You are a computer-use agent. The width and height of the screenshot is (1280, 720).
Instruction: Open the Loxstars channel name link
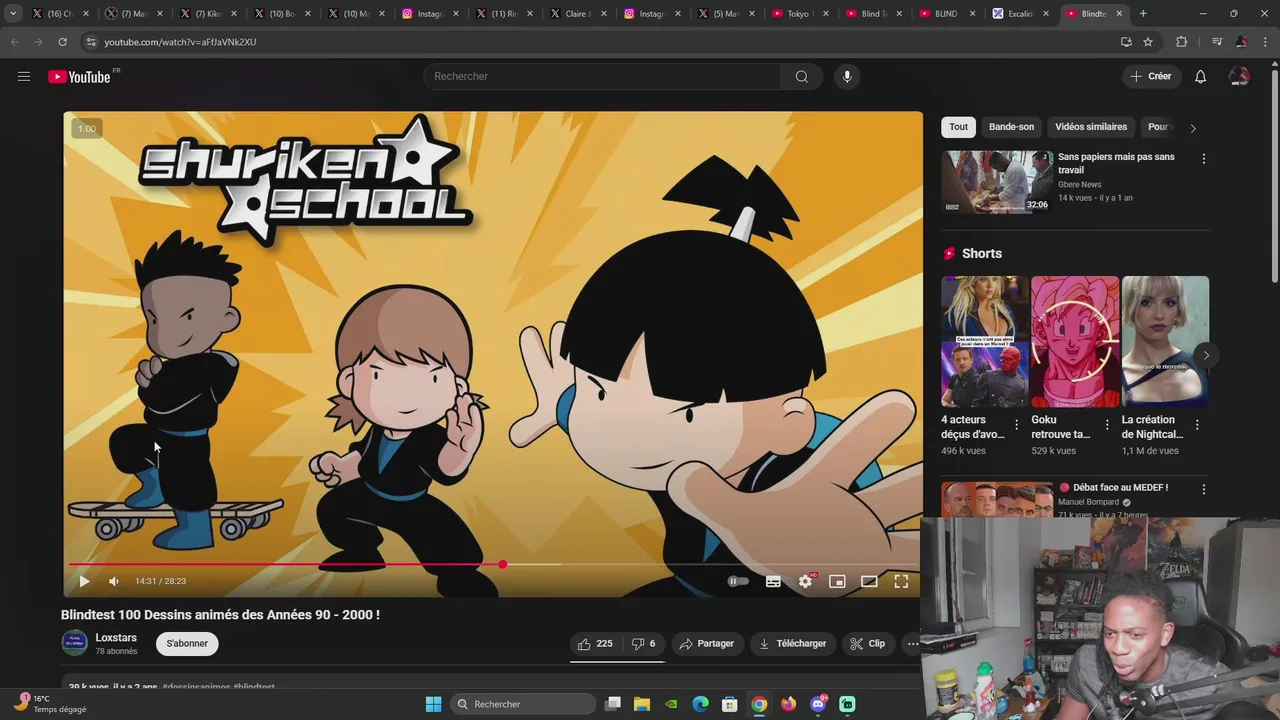coord(116,638)
